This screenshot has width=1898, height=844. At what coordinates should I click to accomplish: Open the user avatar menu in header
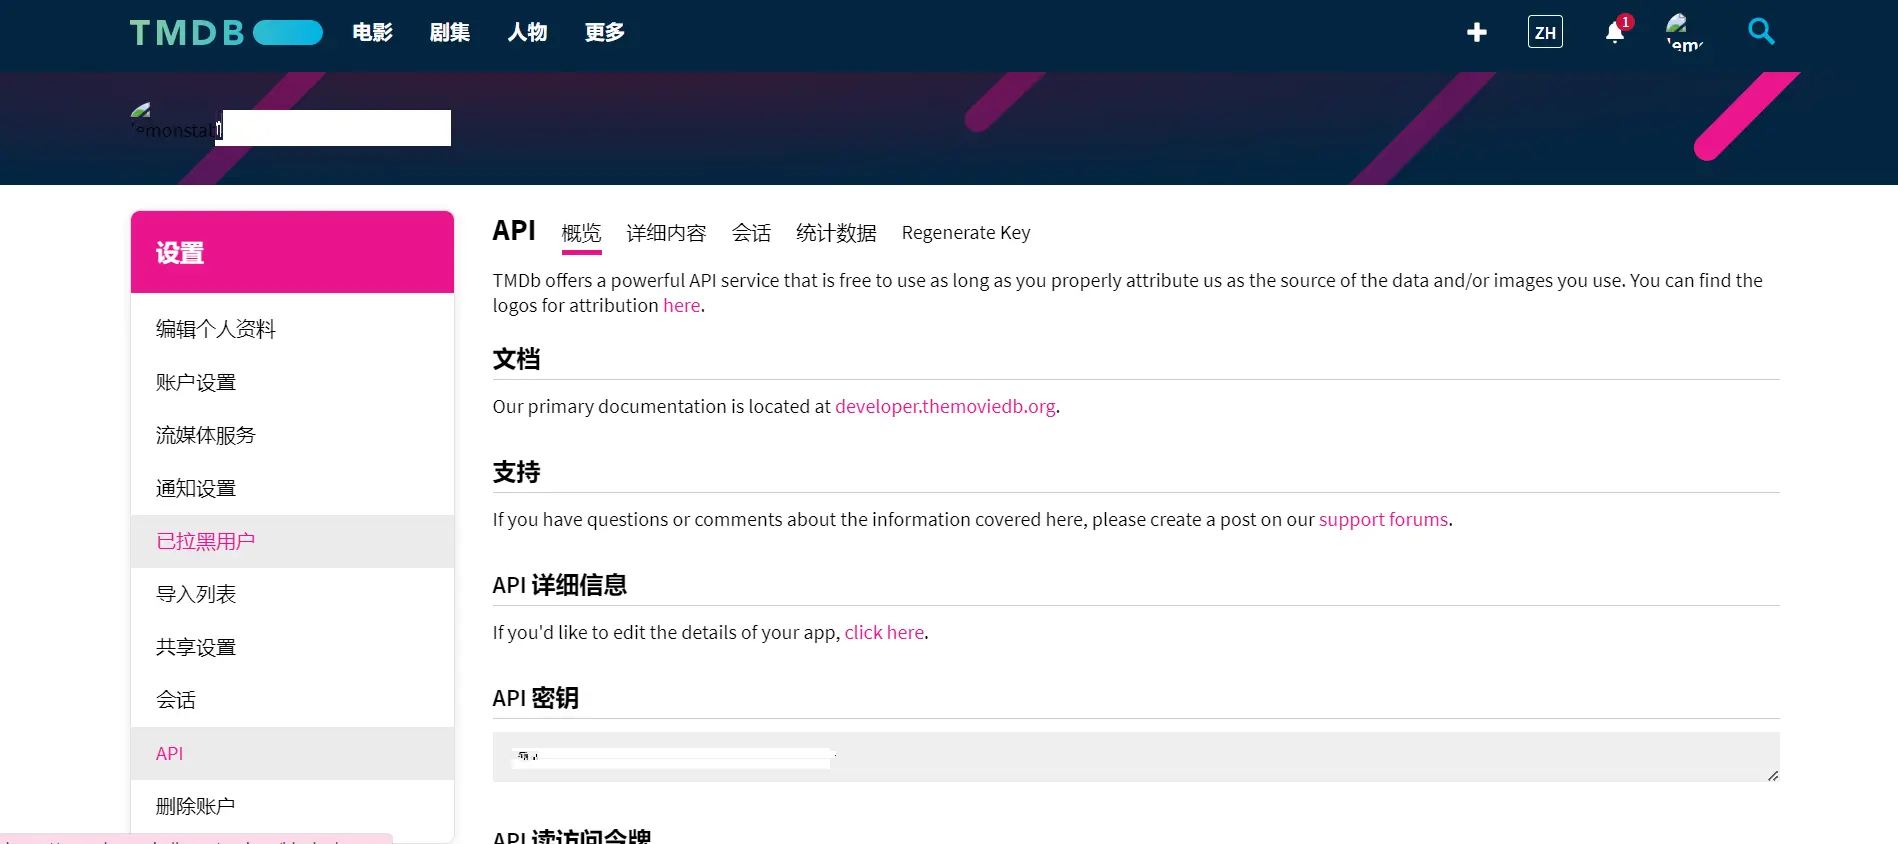(1684, 32)
